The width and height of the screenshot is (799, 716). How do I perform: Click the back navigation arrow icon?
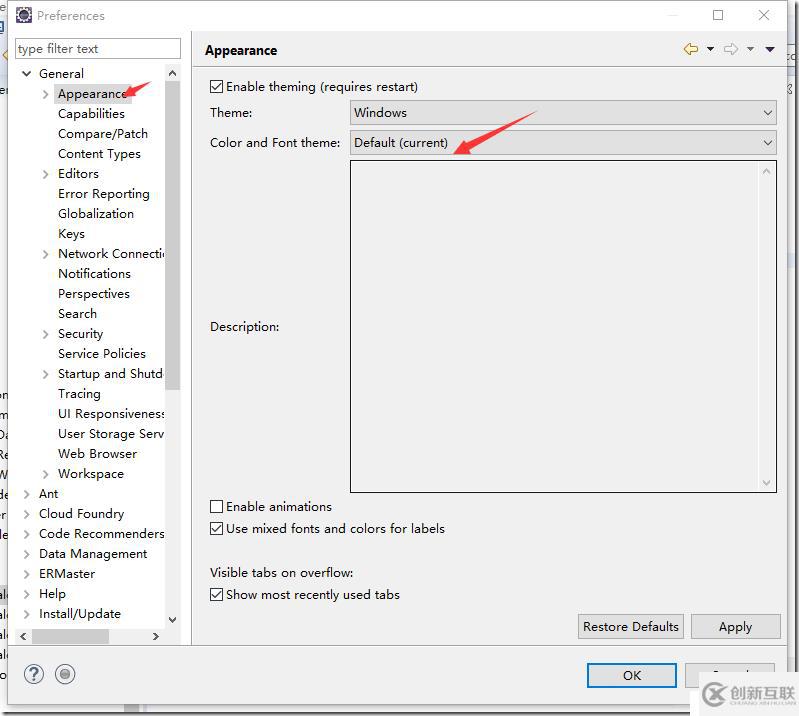point(690,49)
